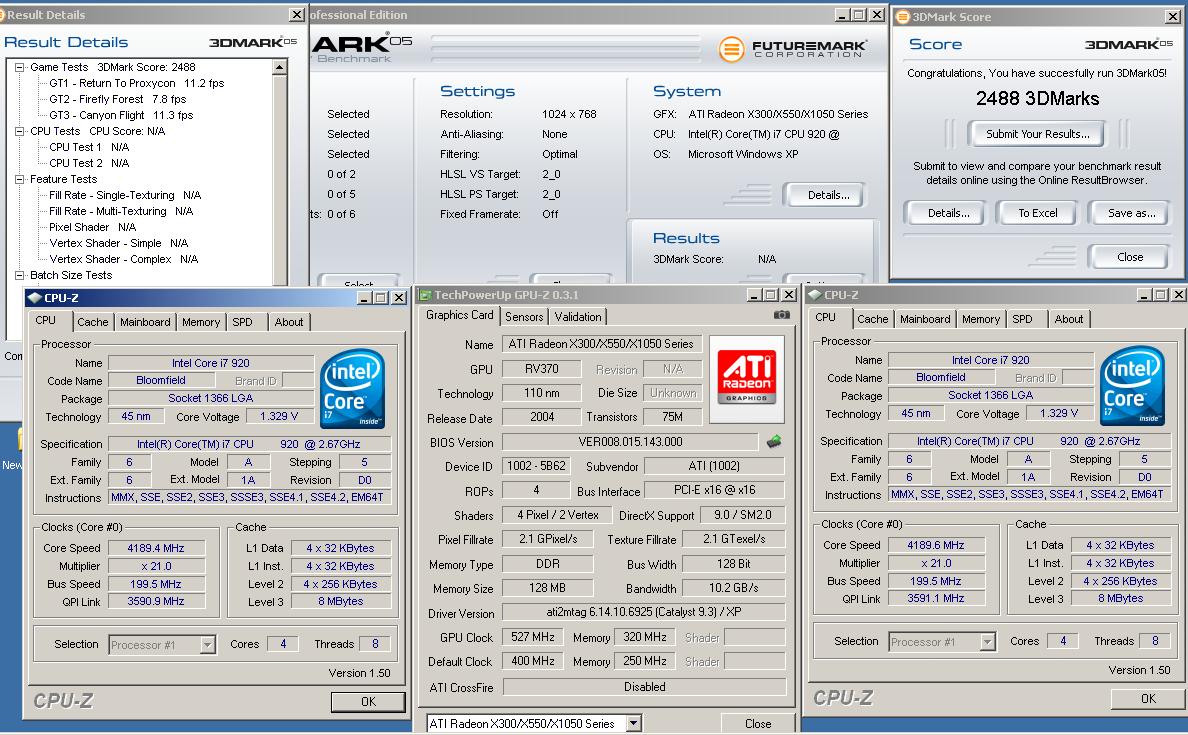The width and height of the screenshot is (1188, 735).
Task: Click the 3DMark Score window title icon
Action: (x=902, y=17)
